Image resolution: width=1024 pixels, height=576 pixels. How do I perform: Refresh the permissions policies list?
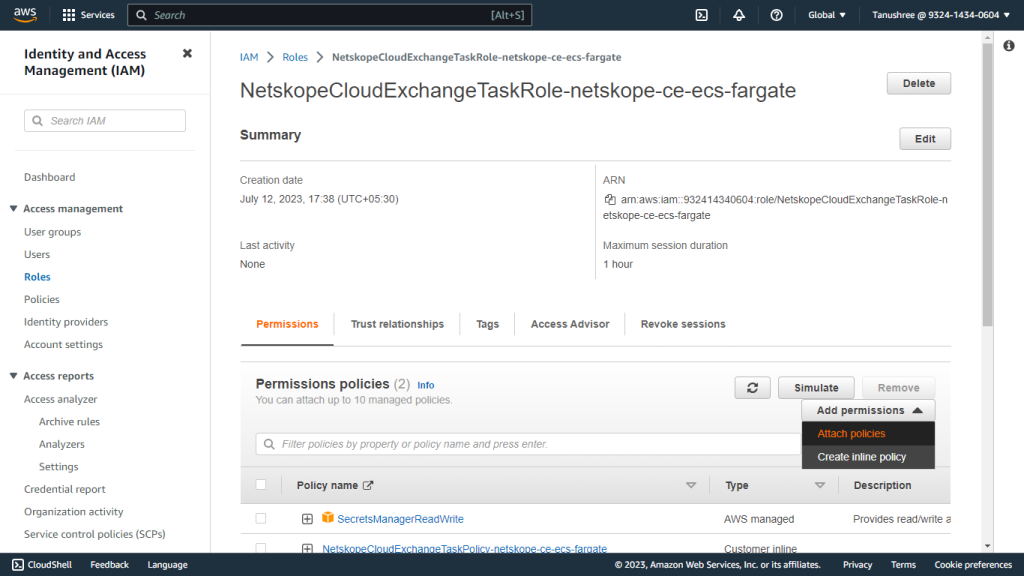pyautogui.click(x=752, y=388)
